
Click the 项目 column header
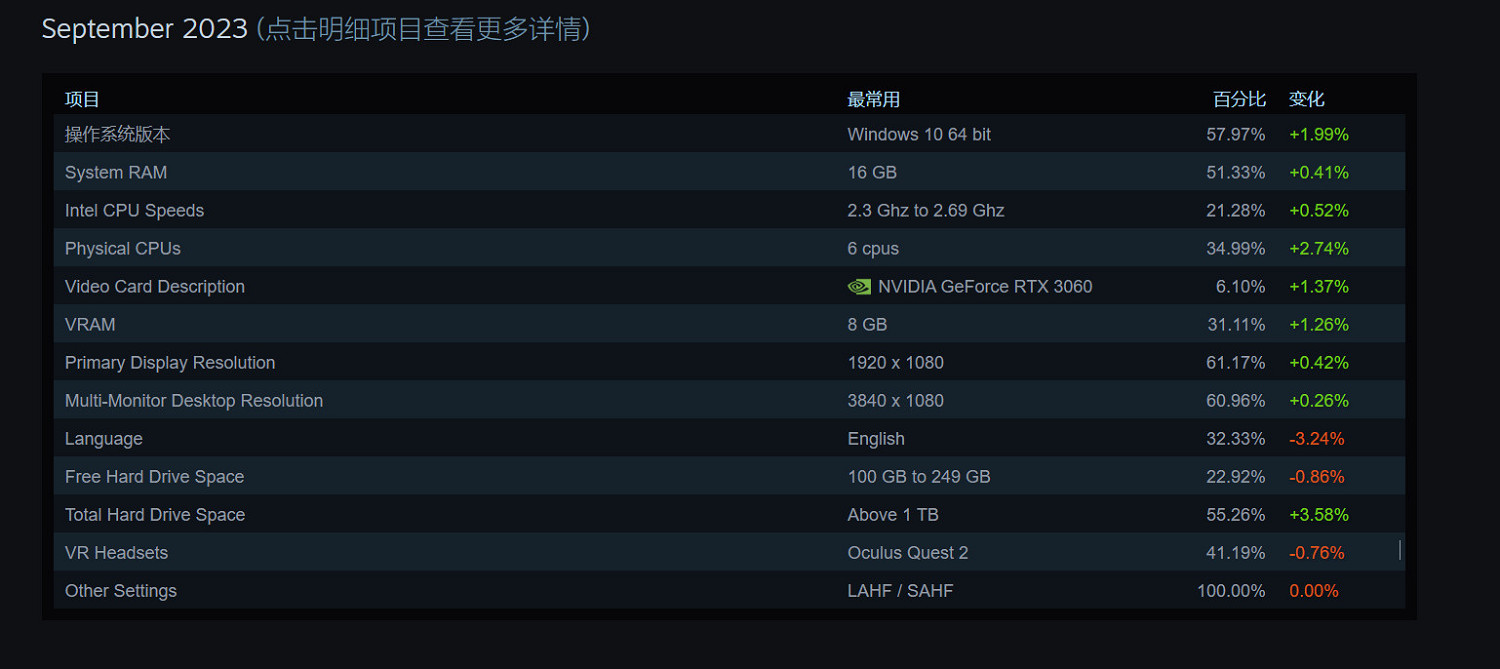click(79, 98)
